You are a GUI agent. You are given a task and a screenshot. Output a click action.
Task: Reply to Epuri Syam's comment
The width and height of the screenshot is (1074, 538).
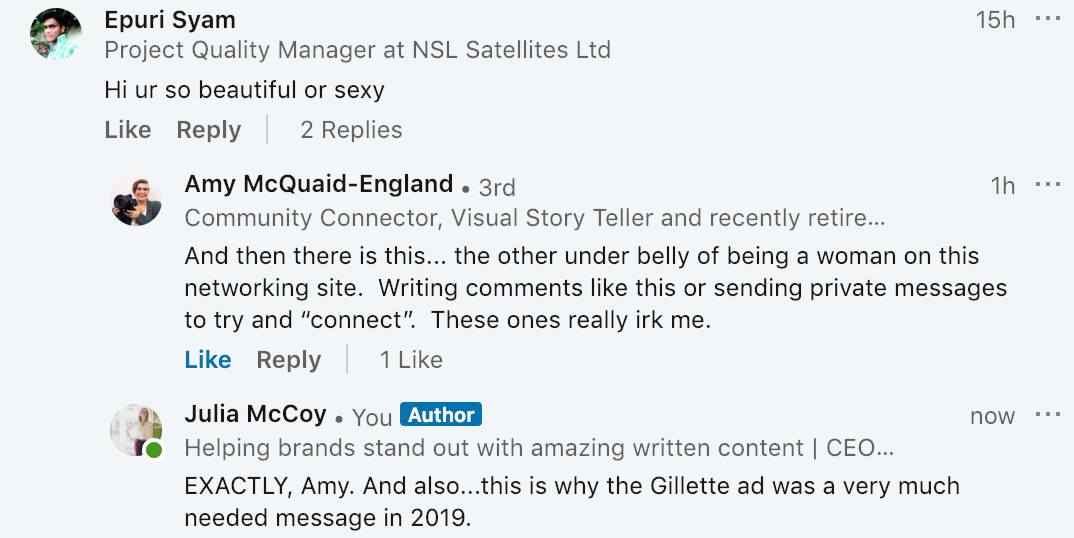click(x=209, y=130)
